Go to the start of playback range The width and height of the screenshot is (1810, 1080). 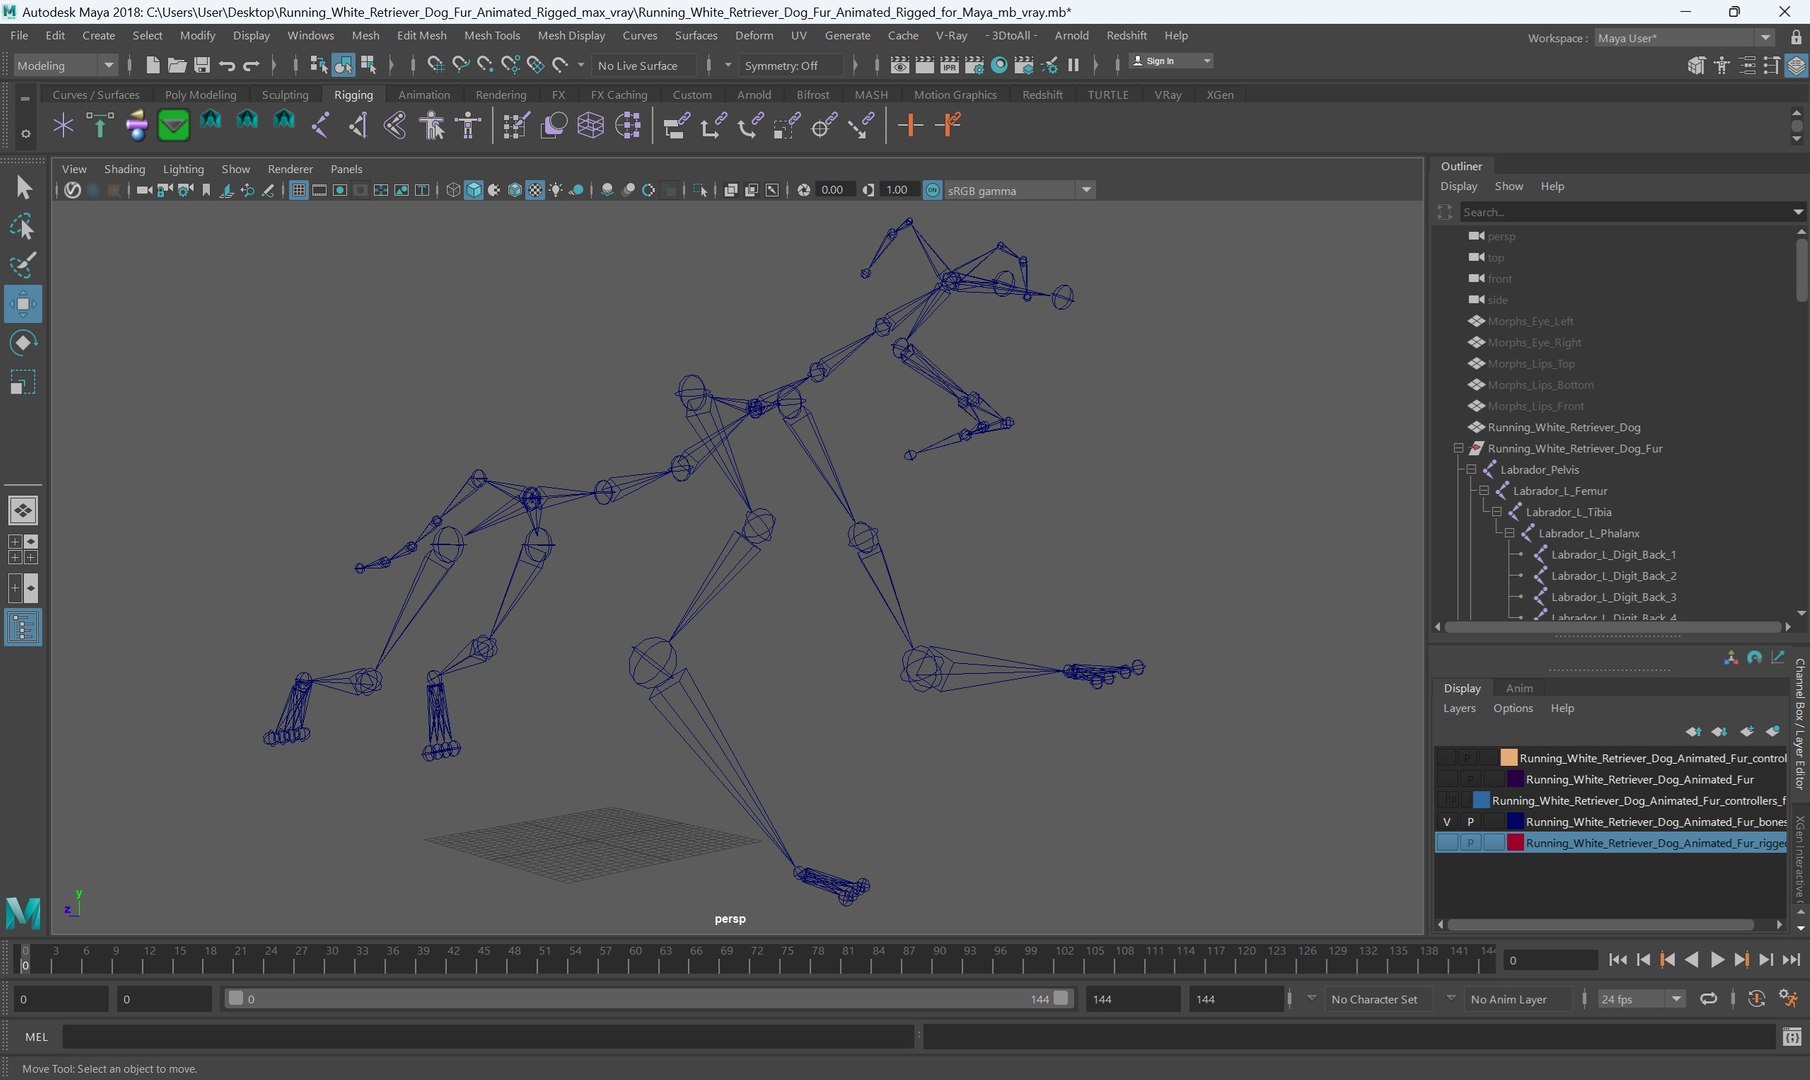click(x=1618, y=960)
